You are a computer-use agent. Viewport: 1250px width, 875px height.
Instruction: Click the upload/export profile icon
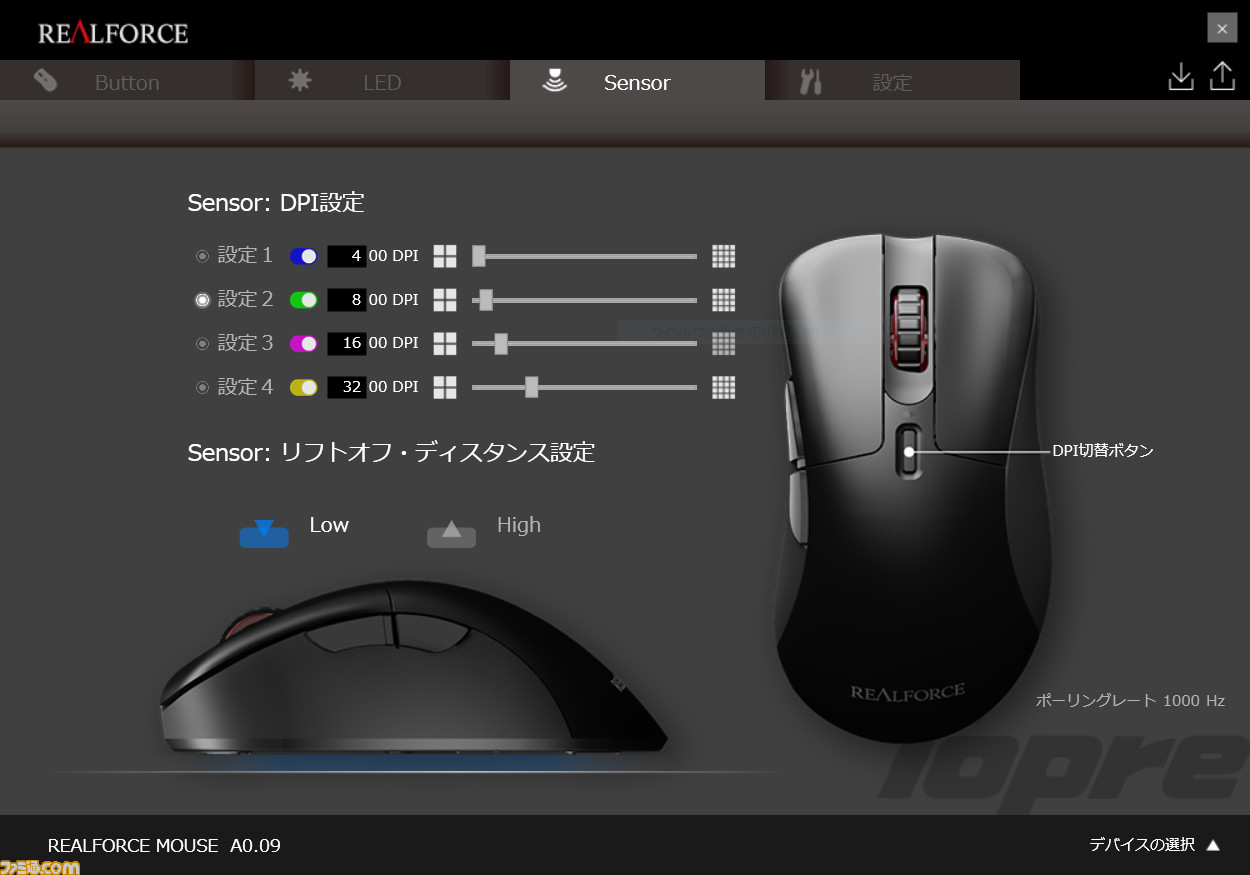point(1222,77)
